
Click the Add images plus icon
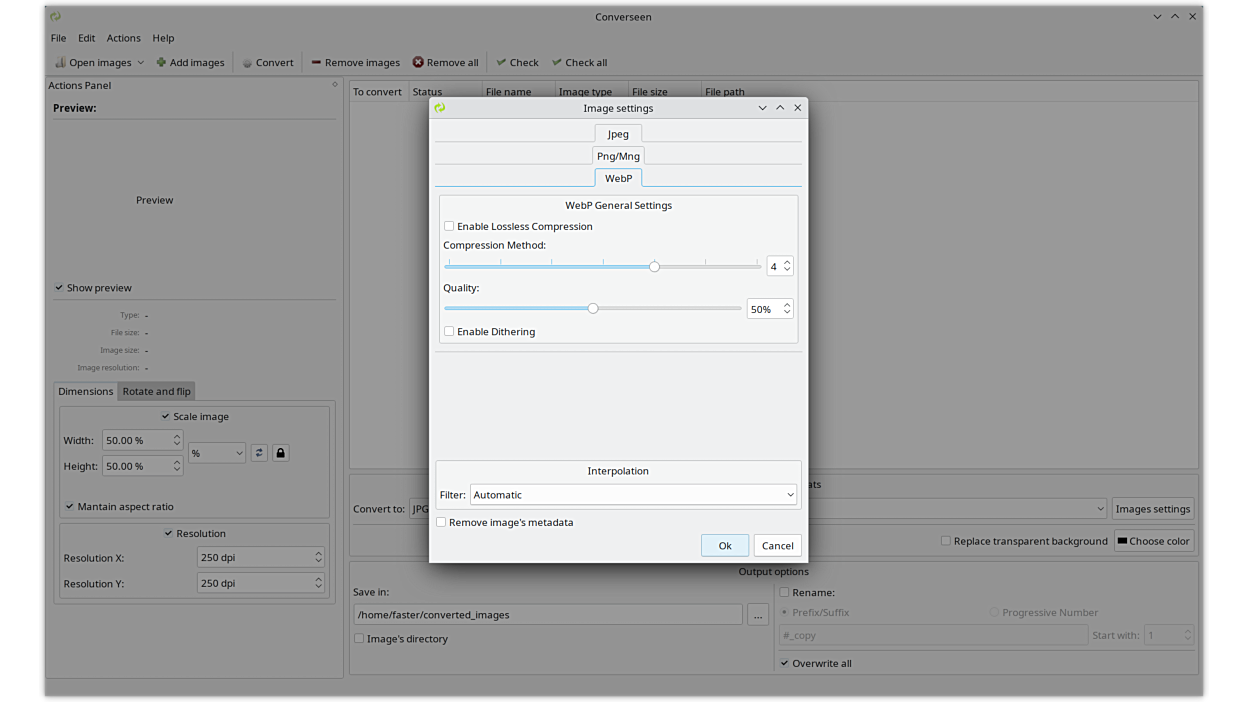(x=161, y=62)
